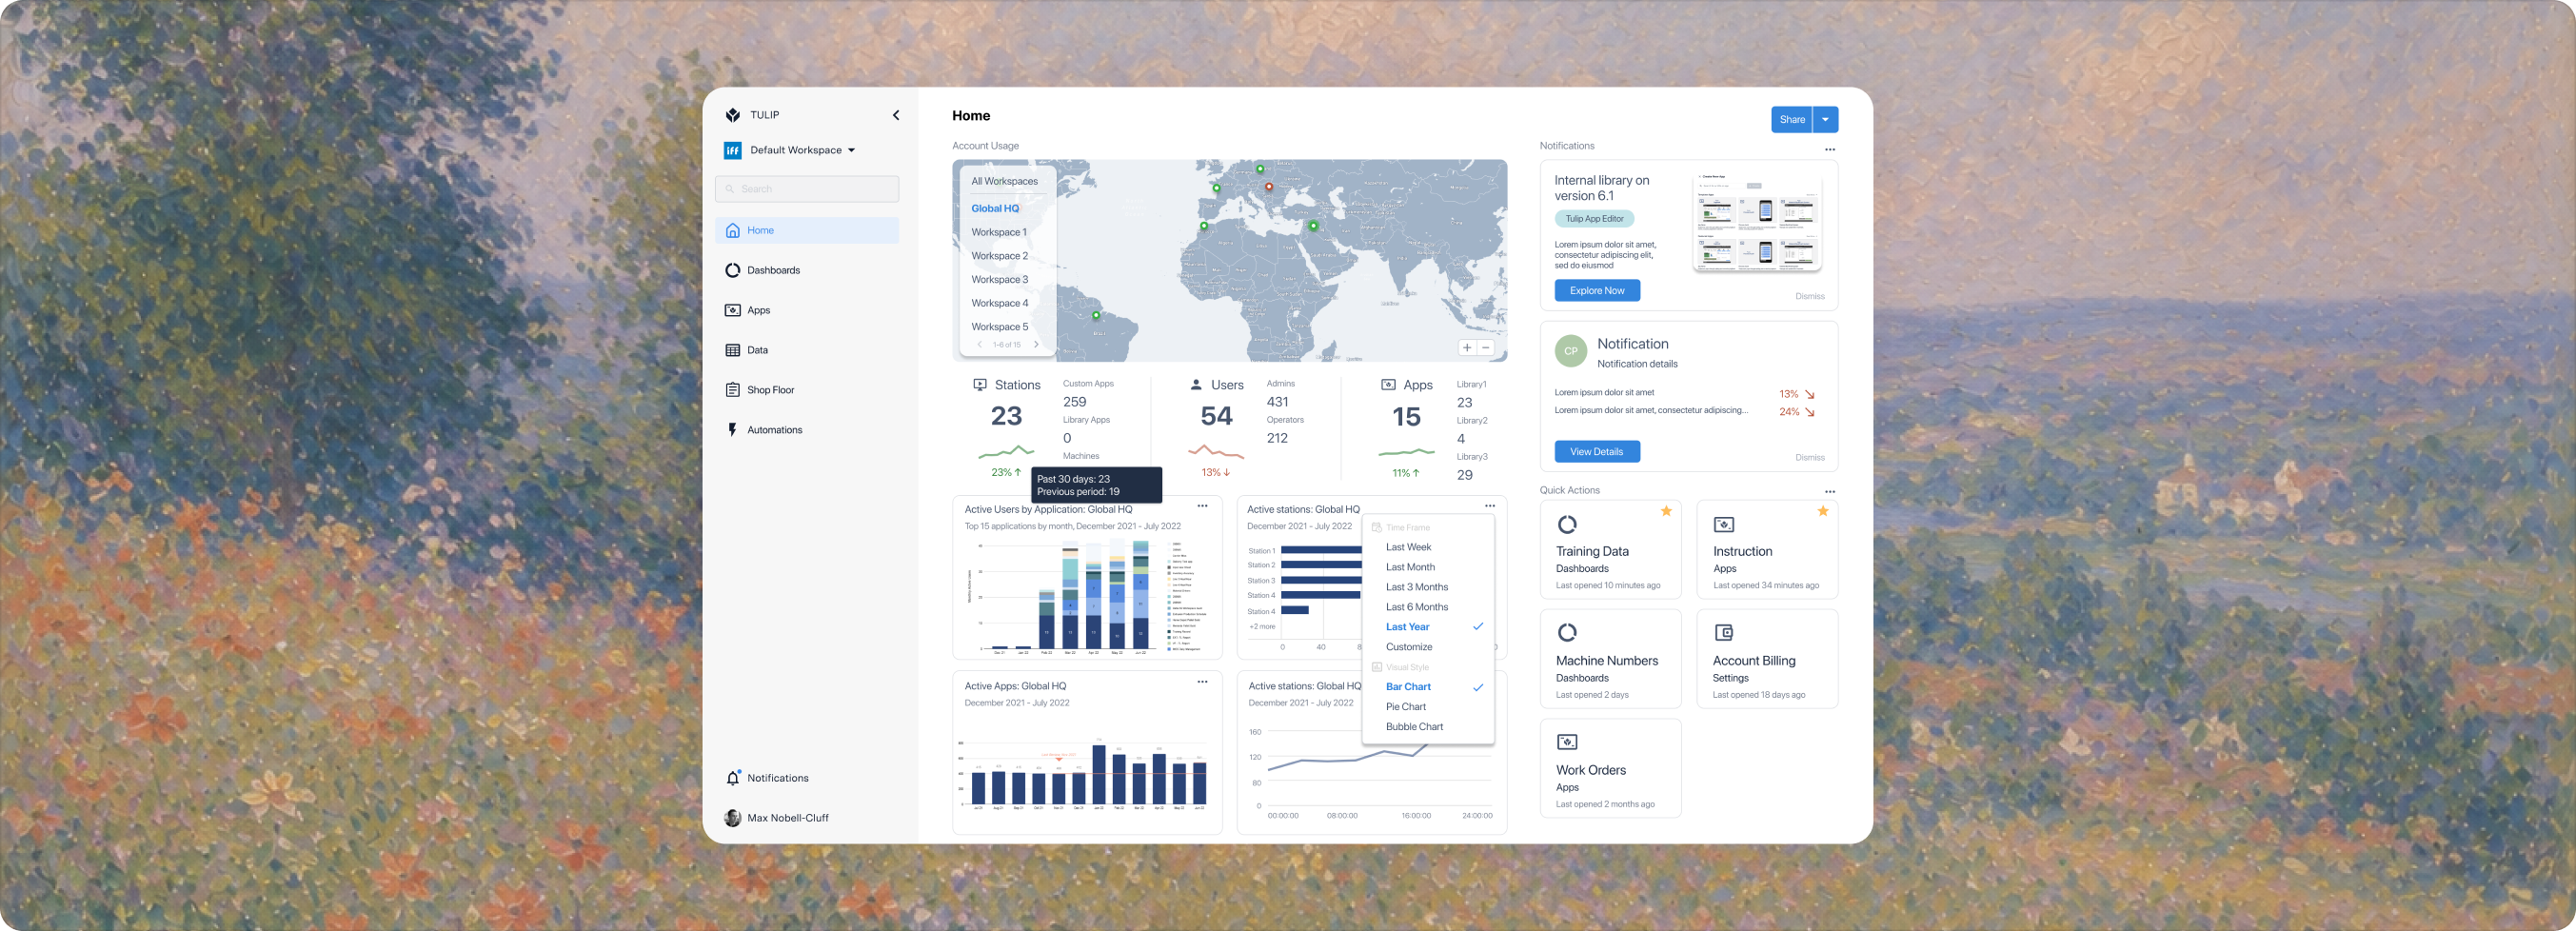Click the Notifications bell icon in the sidebar
The height and width of the screenshot is (931, 2576).
(733, 777)
